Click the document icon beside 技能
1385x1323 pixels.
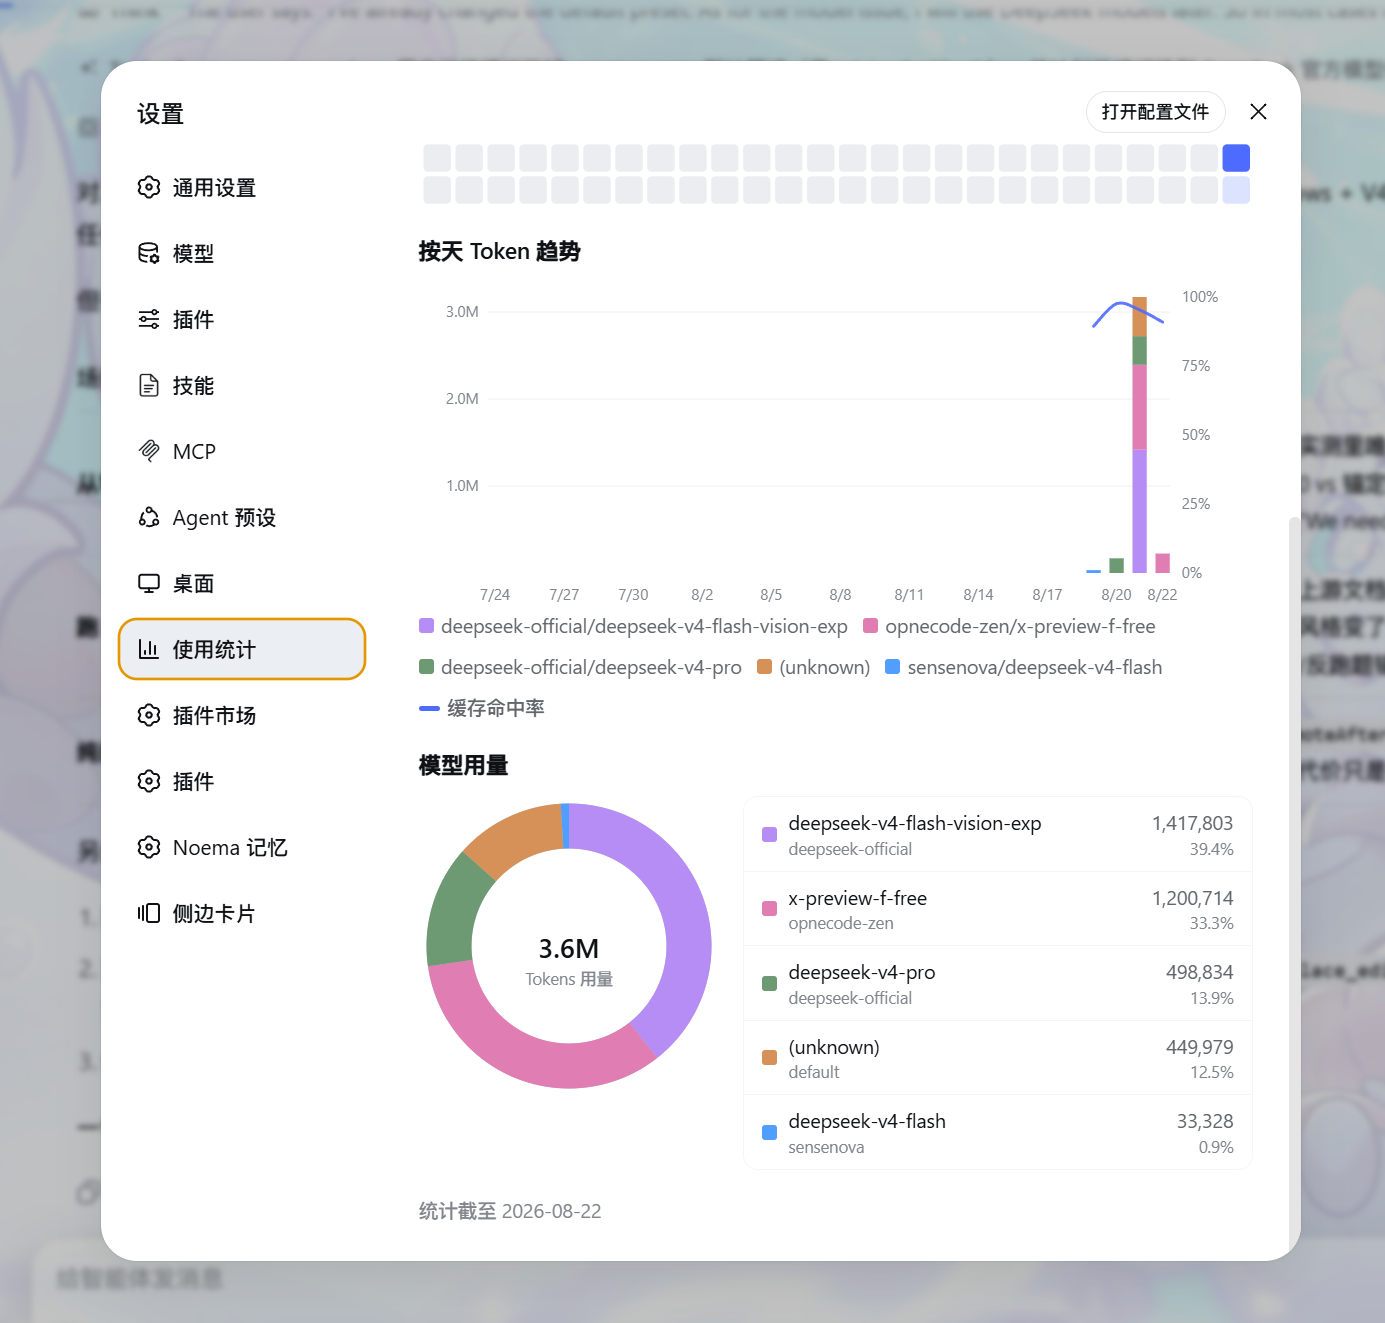(149, 385)
